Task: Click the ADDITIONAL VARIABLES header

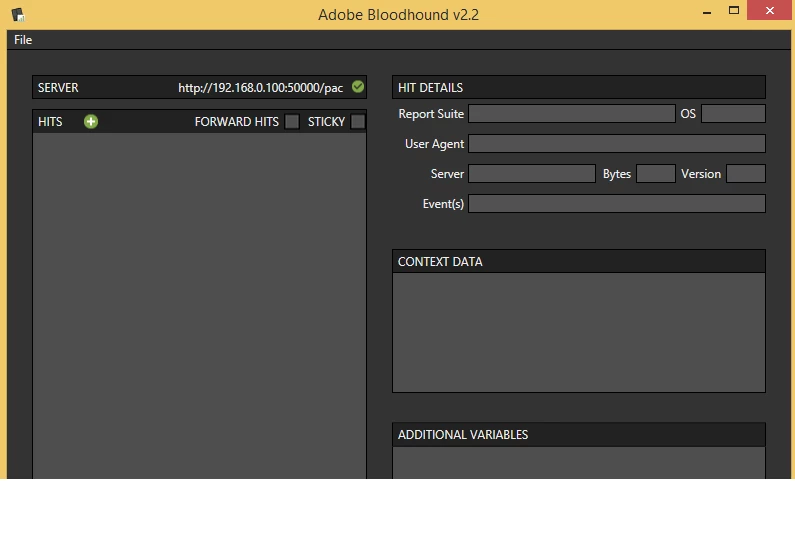Action: [x=579, y=435]
